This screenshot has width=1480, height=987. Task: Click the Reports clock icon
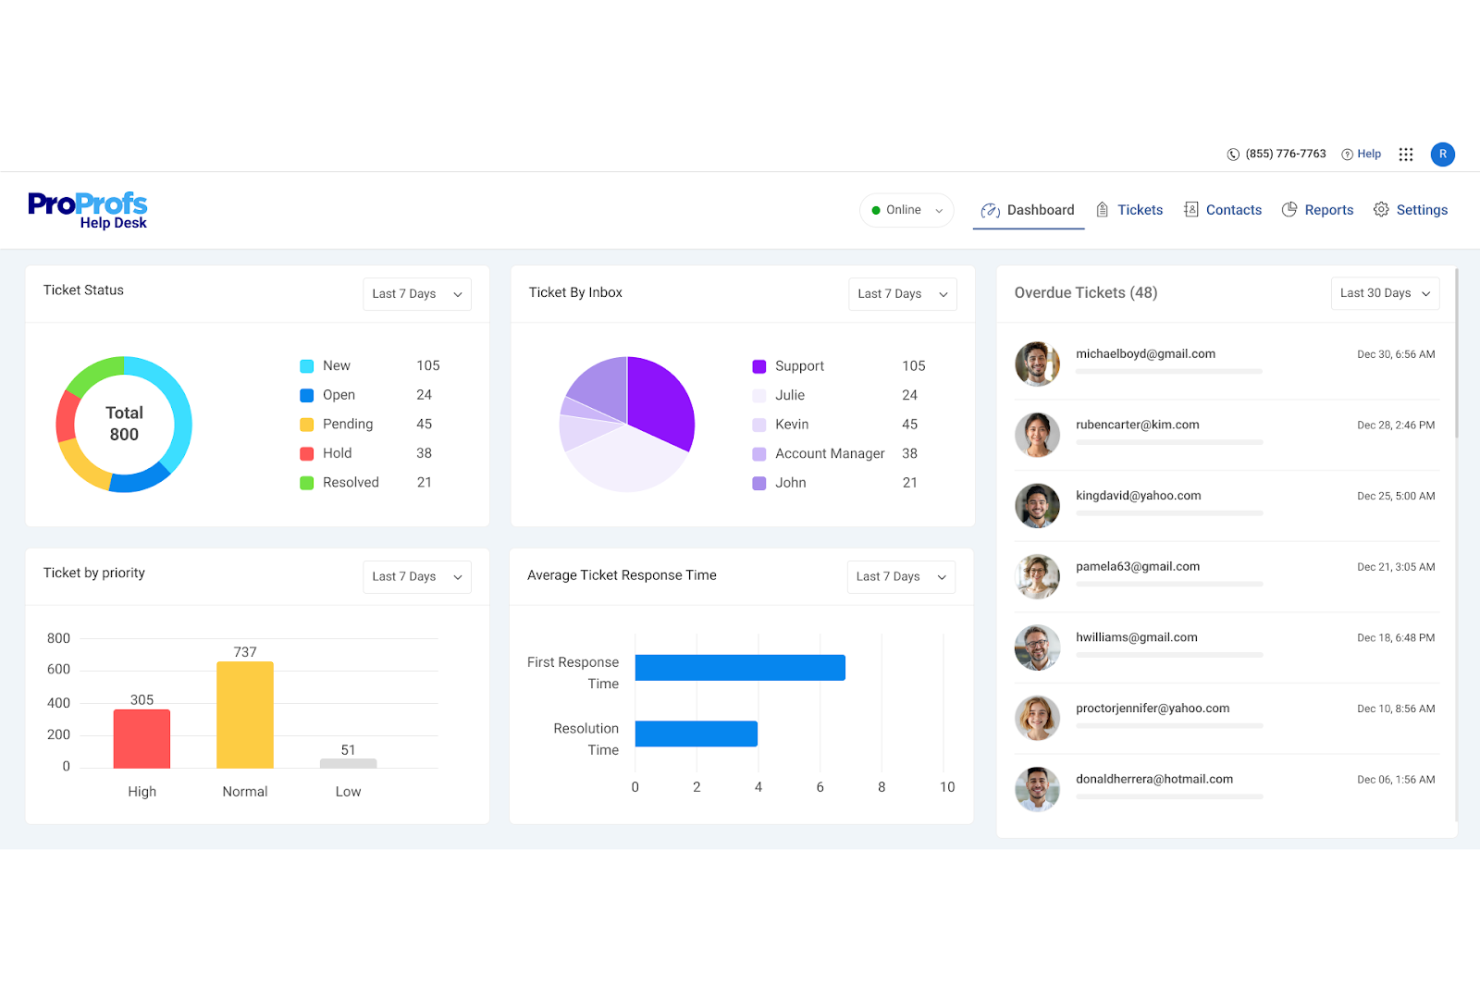click(x=1290, y=209)
